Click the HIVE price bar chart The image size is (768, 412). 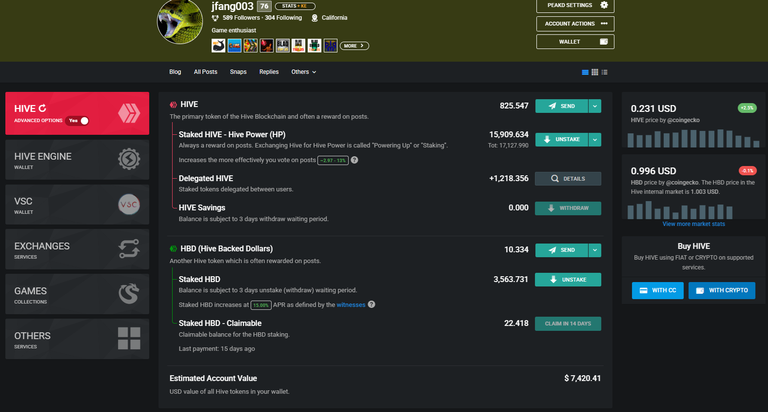tap(693, 138)
